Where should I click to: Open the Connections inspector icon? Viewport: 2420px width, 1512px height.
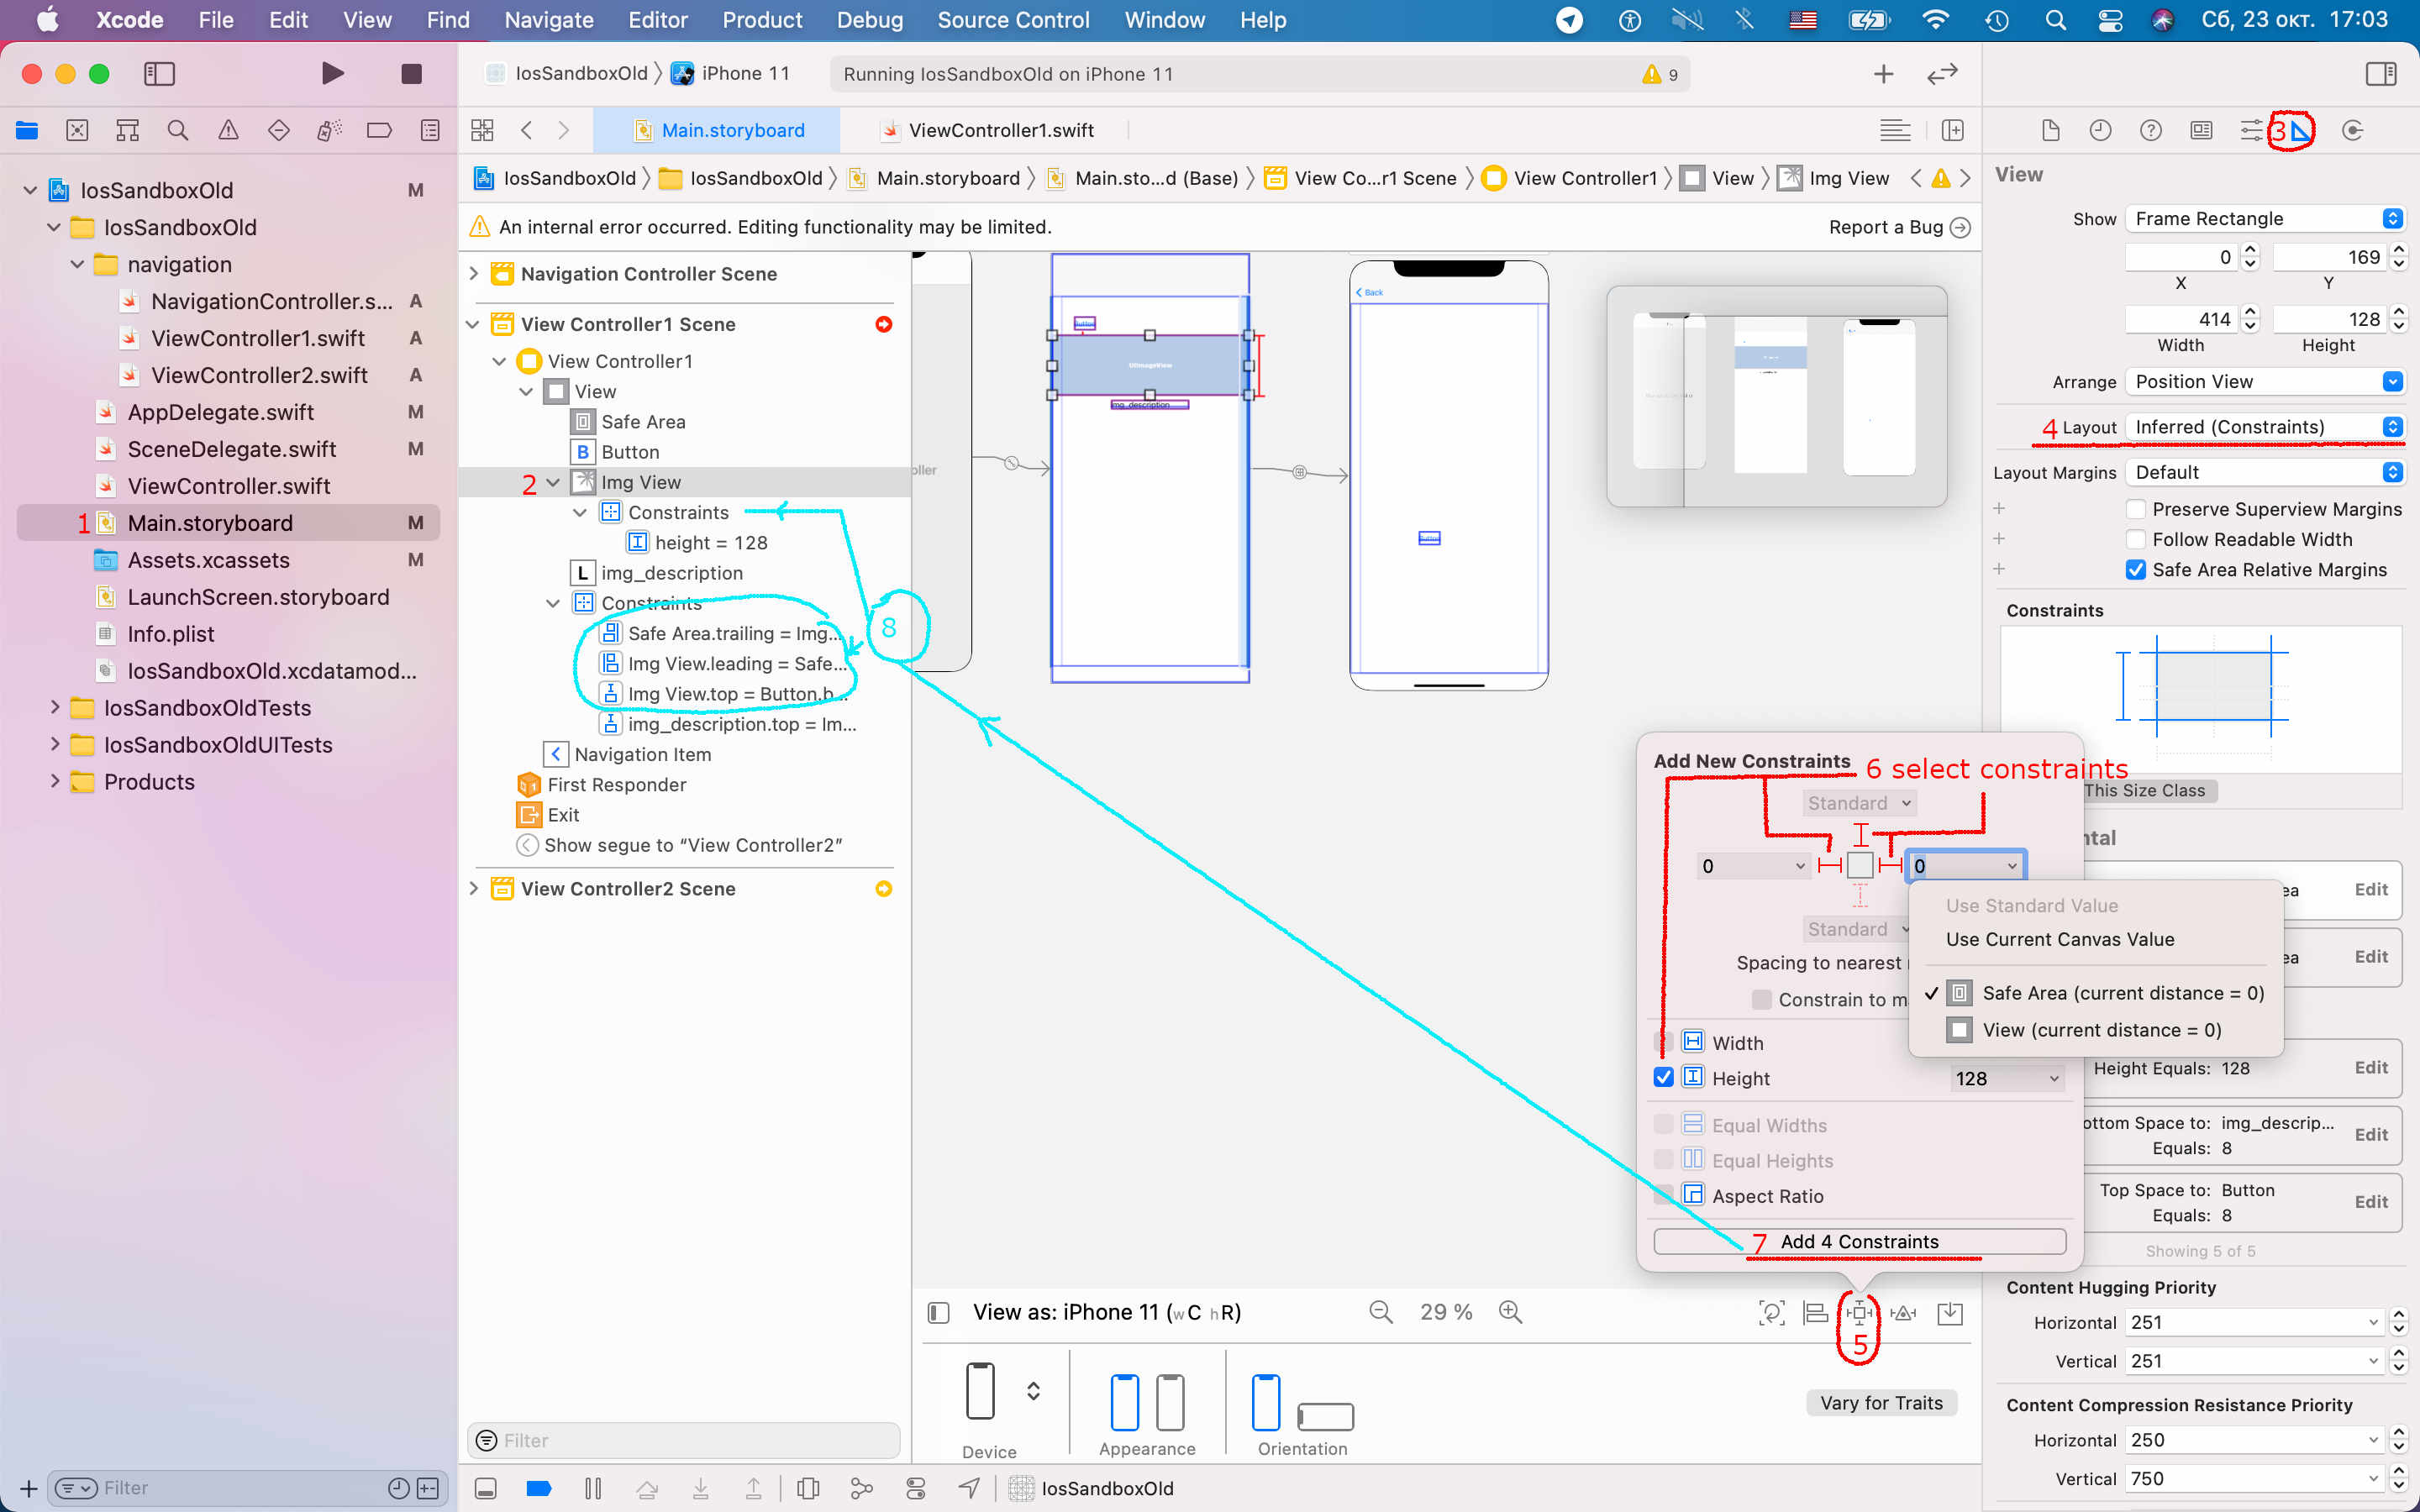coord(2352,130)
